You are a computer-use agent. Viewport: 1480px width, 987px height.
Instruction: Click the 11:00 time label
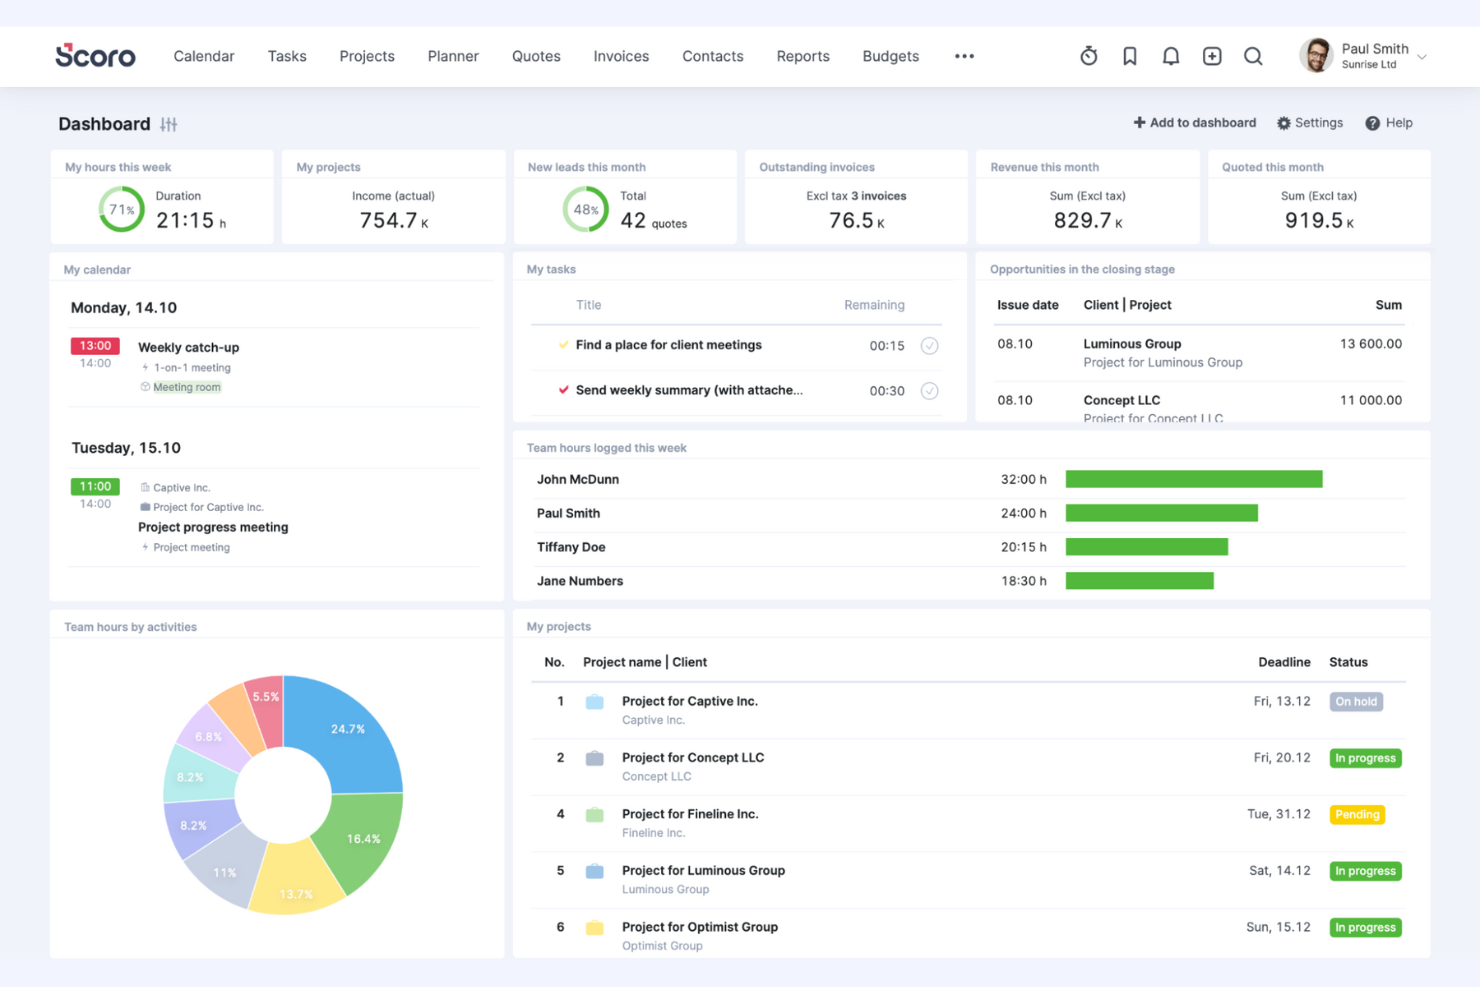coord(95,487)
